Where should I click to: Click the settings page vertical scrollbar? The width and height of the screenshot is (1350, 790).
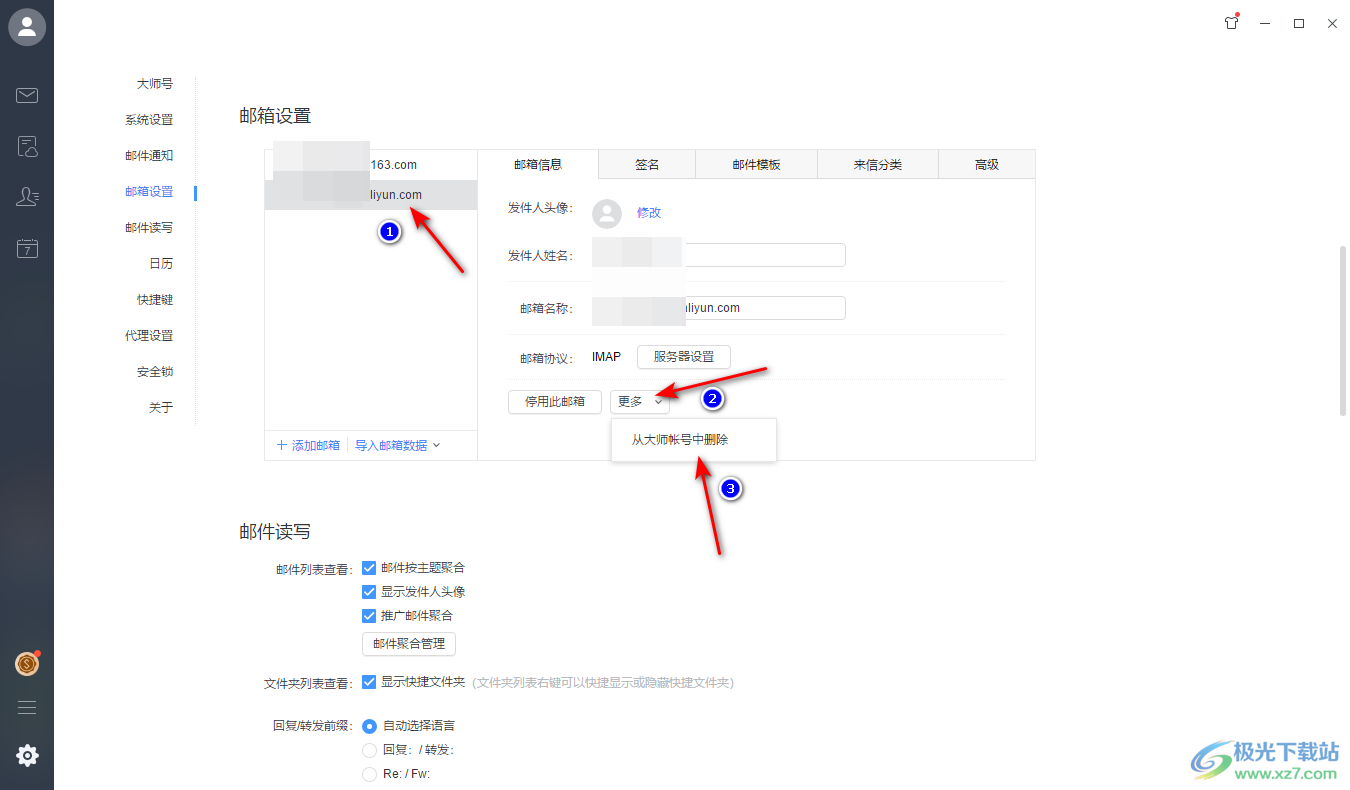tap(1342, 330)
